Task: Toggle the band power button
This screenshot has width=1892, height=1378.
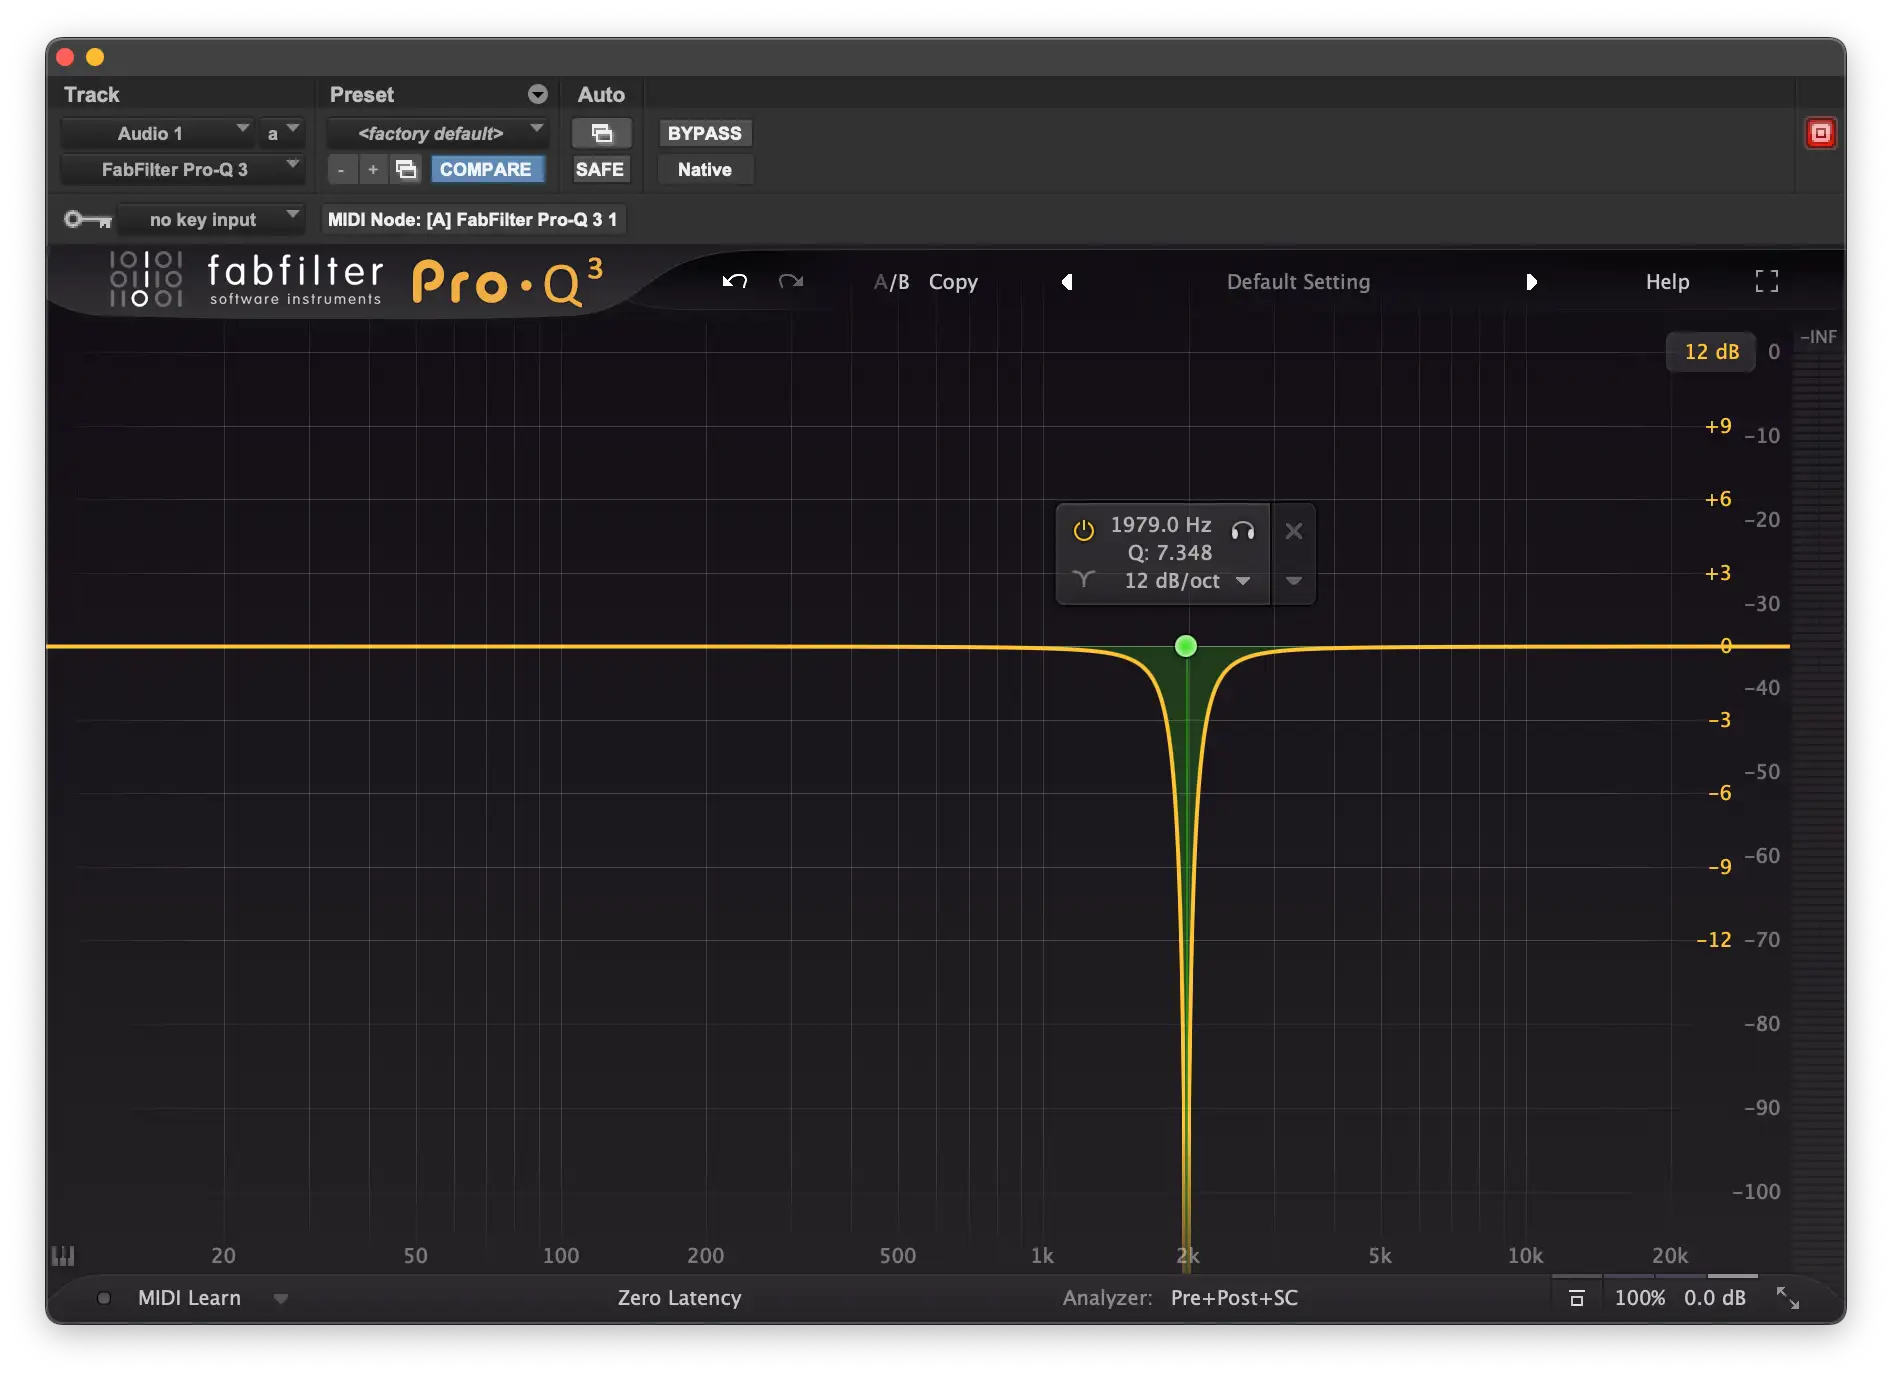Action: pyautogui.click(x=1083, y=530)
